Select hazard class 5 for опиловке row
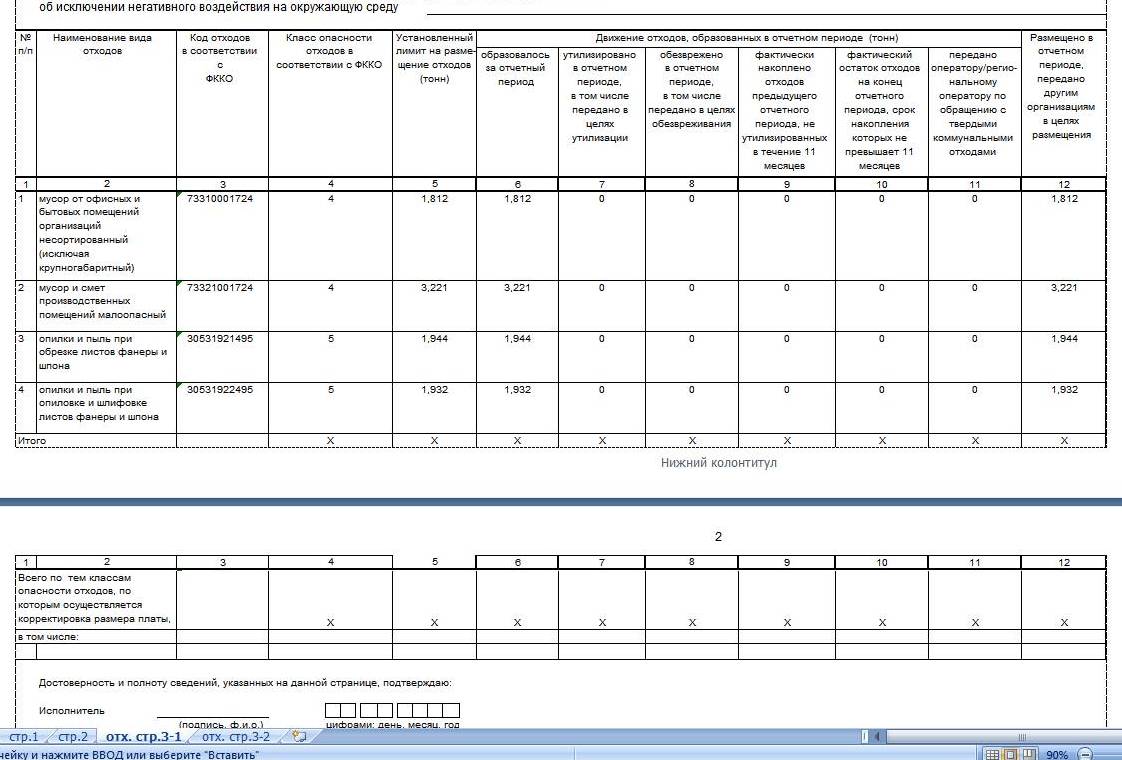 point(330,408)
